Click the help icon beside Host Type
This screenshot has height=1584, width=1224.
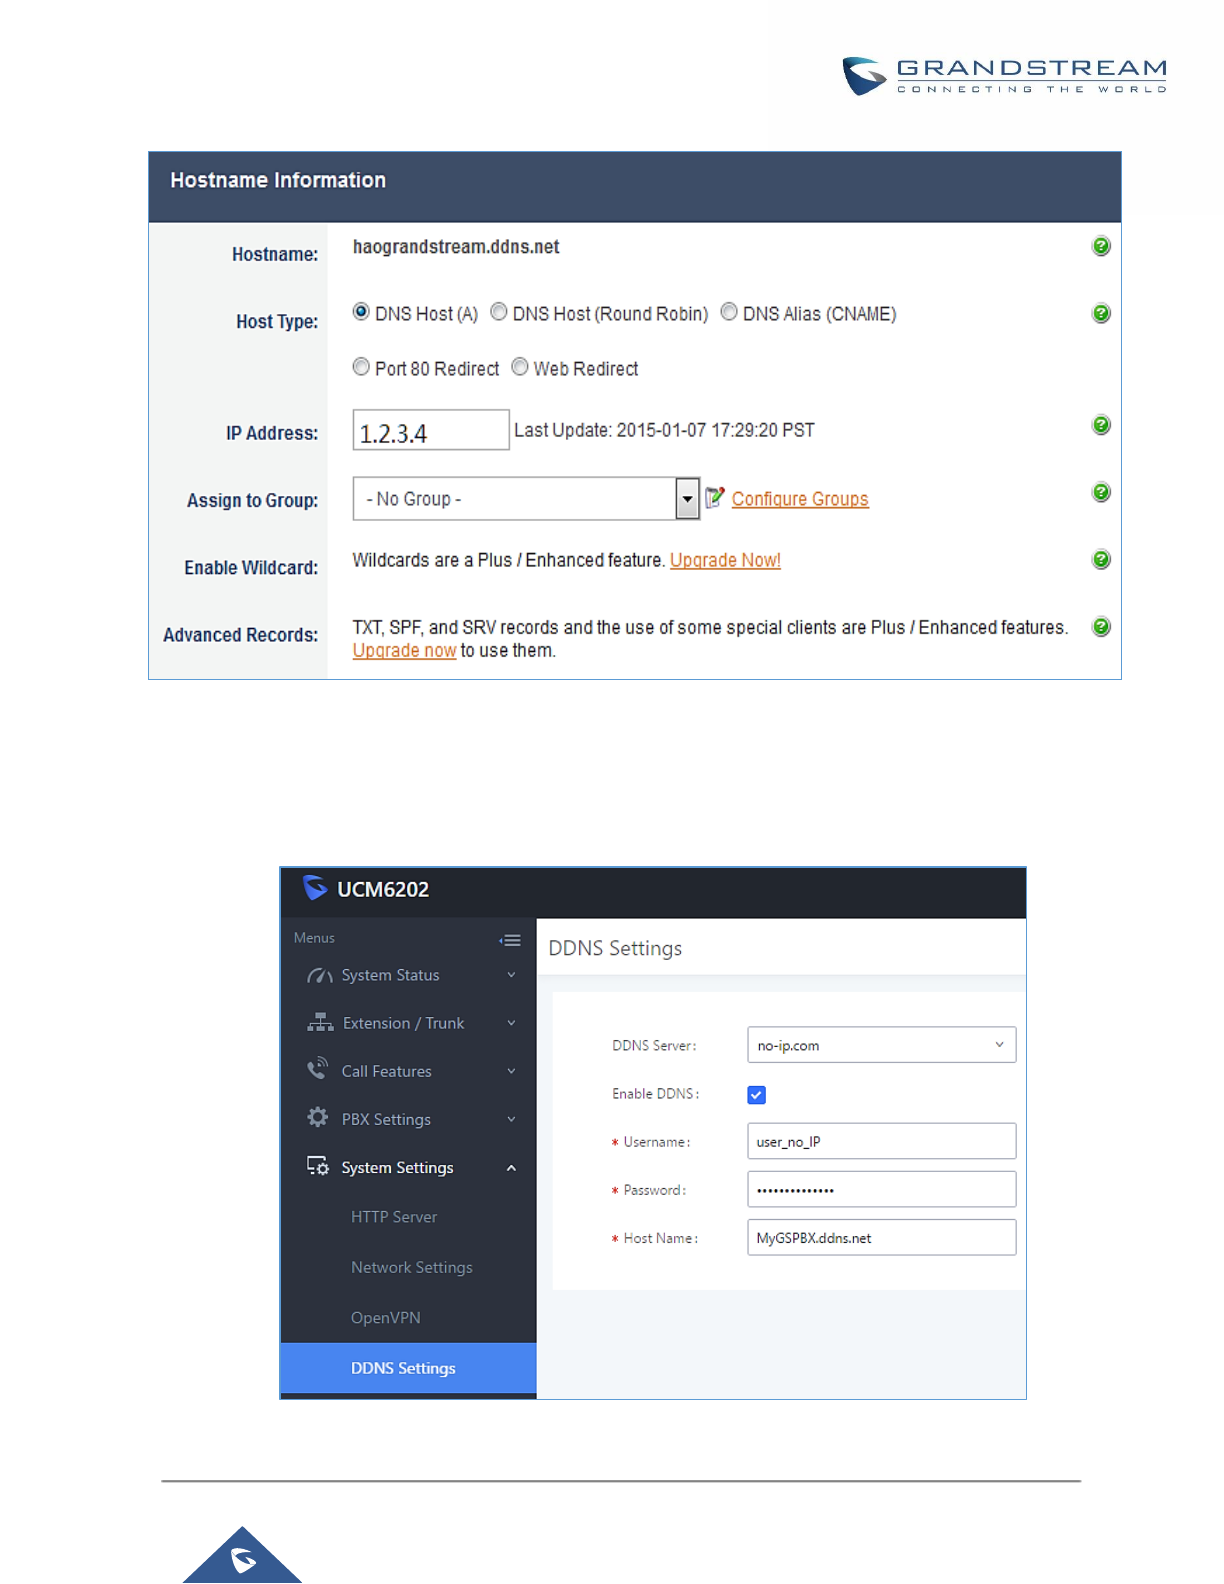pyautogui.click(x=1101, y=313)
